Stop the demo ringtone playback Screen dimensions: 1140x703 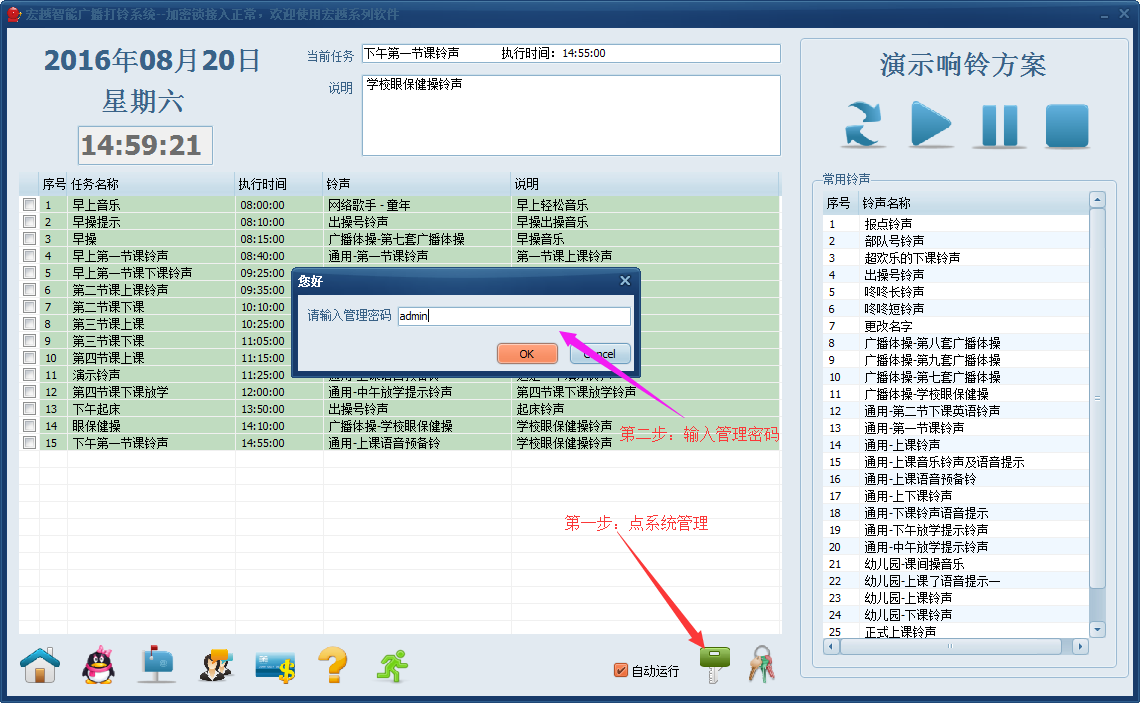click(1067, 126)
